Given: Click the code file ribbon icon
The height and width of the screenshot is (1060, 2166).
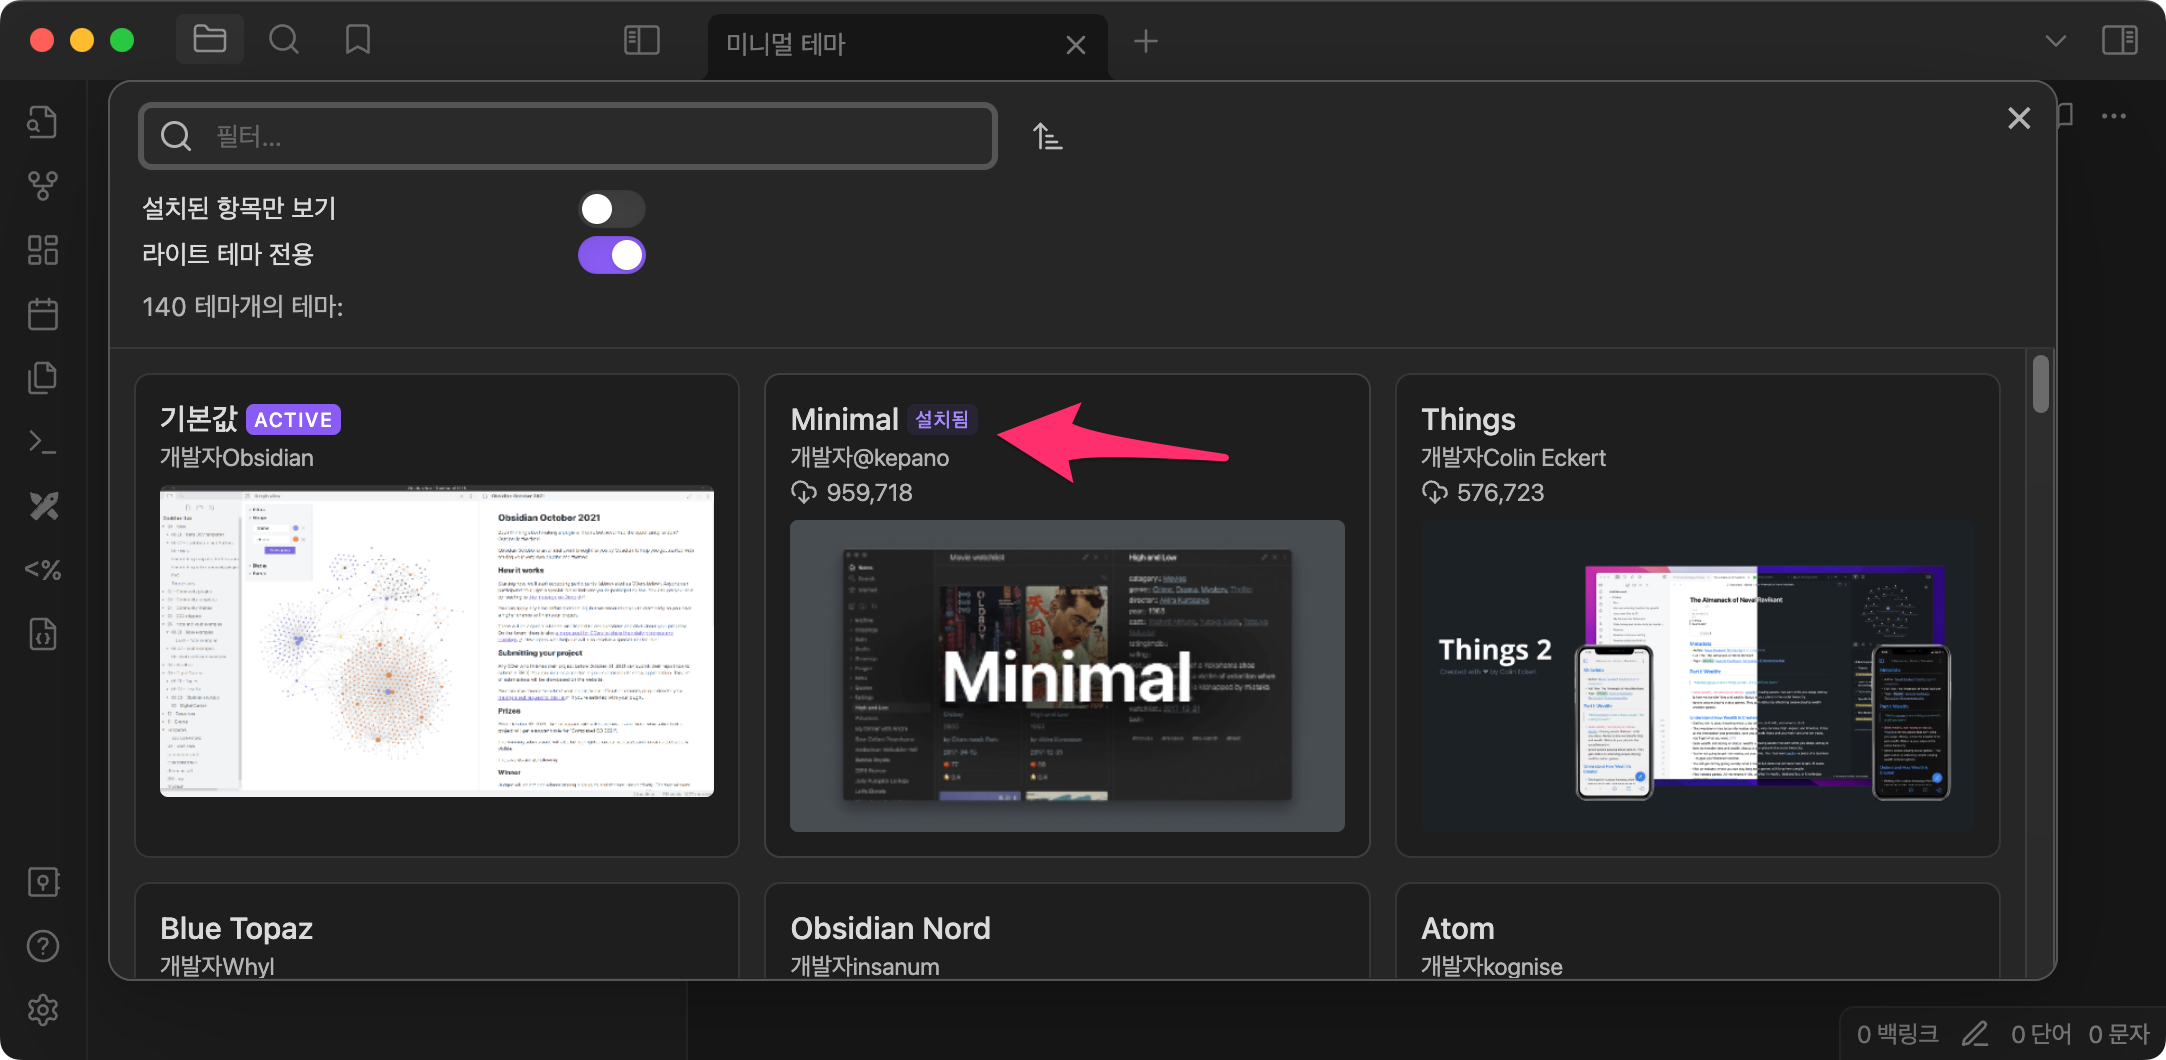Looking at the screenshot, I should coord(42,634).
